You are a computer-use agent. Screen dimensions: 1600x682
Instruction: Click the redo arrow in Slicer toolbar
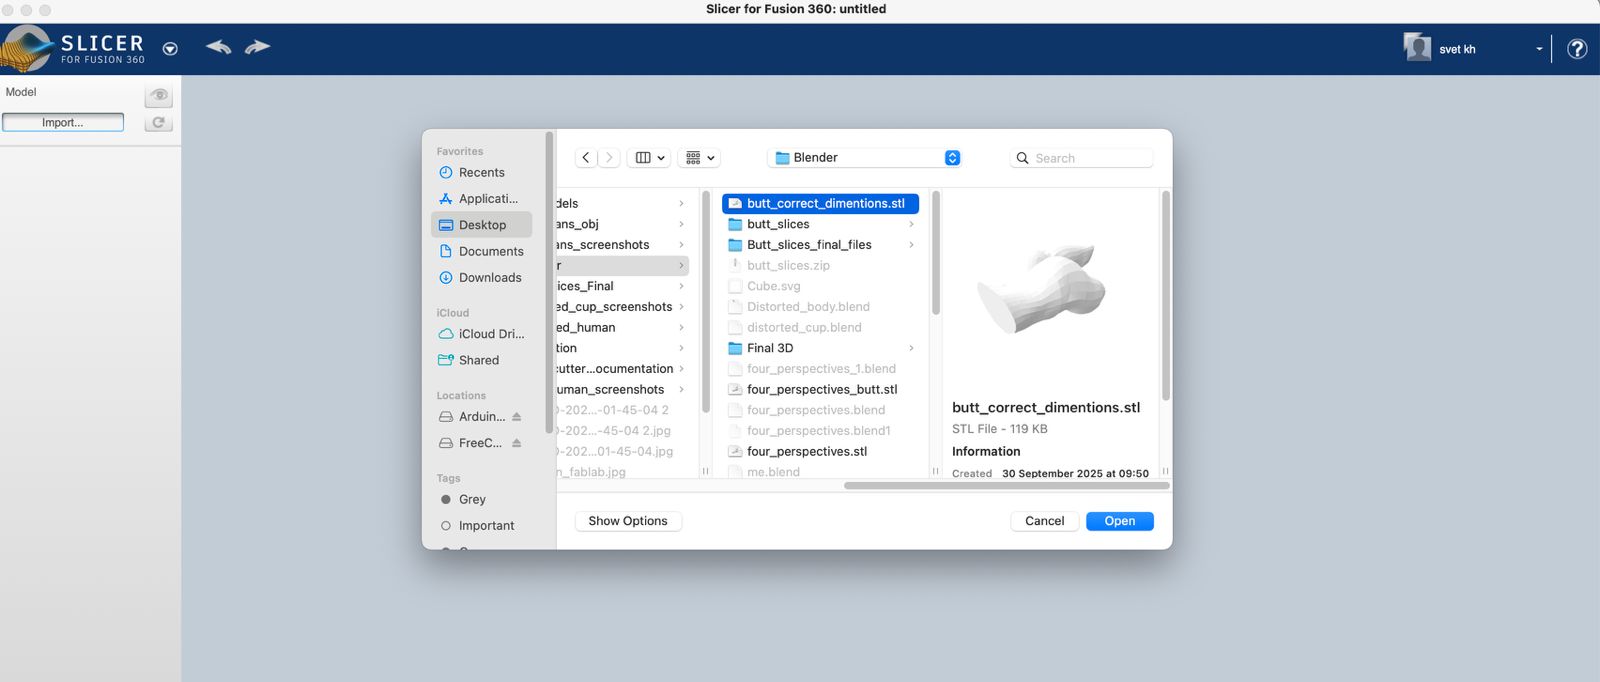pos(258,47)
